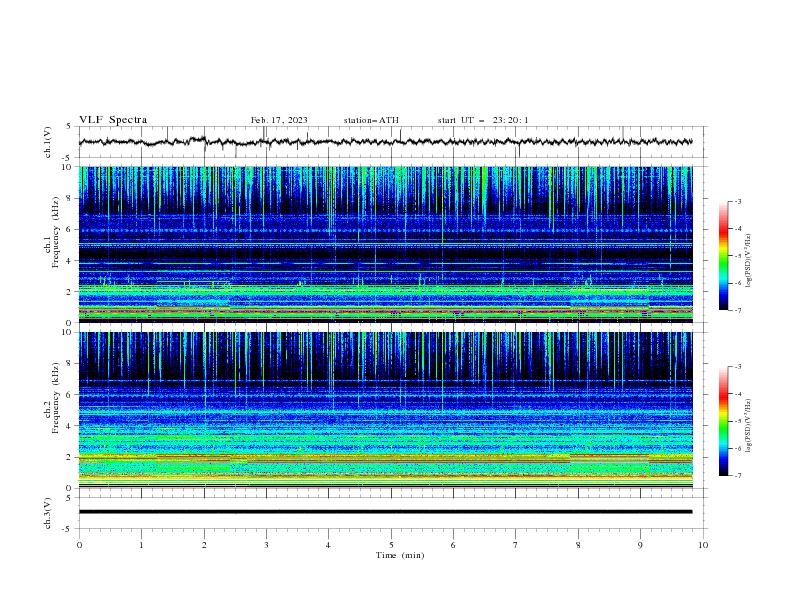Screen dimensions: 792x612
Task: Click time axis tick label "4"
Action: point(328,545)
